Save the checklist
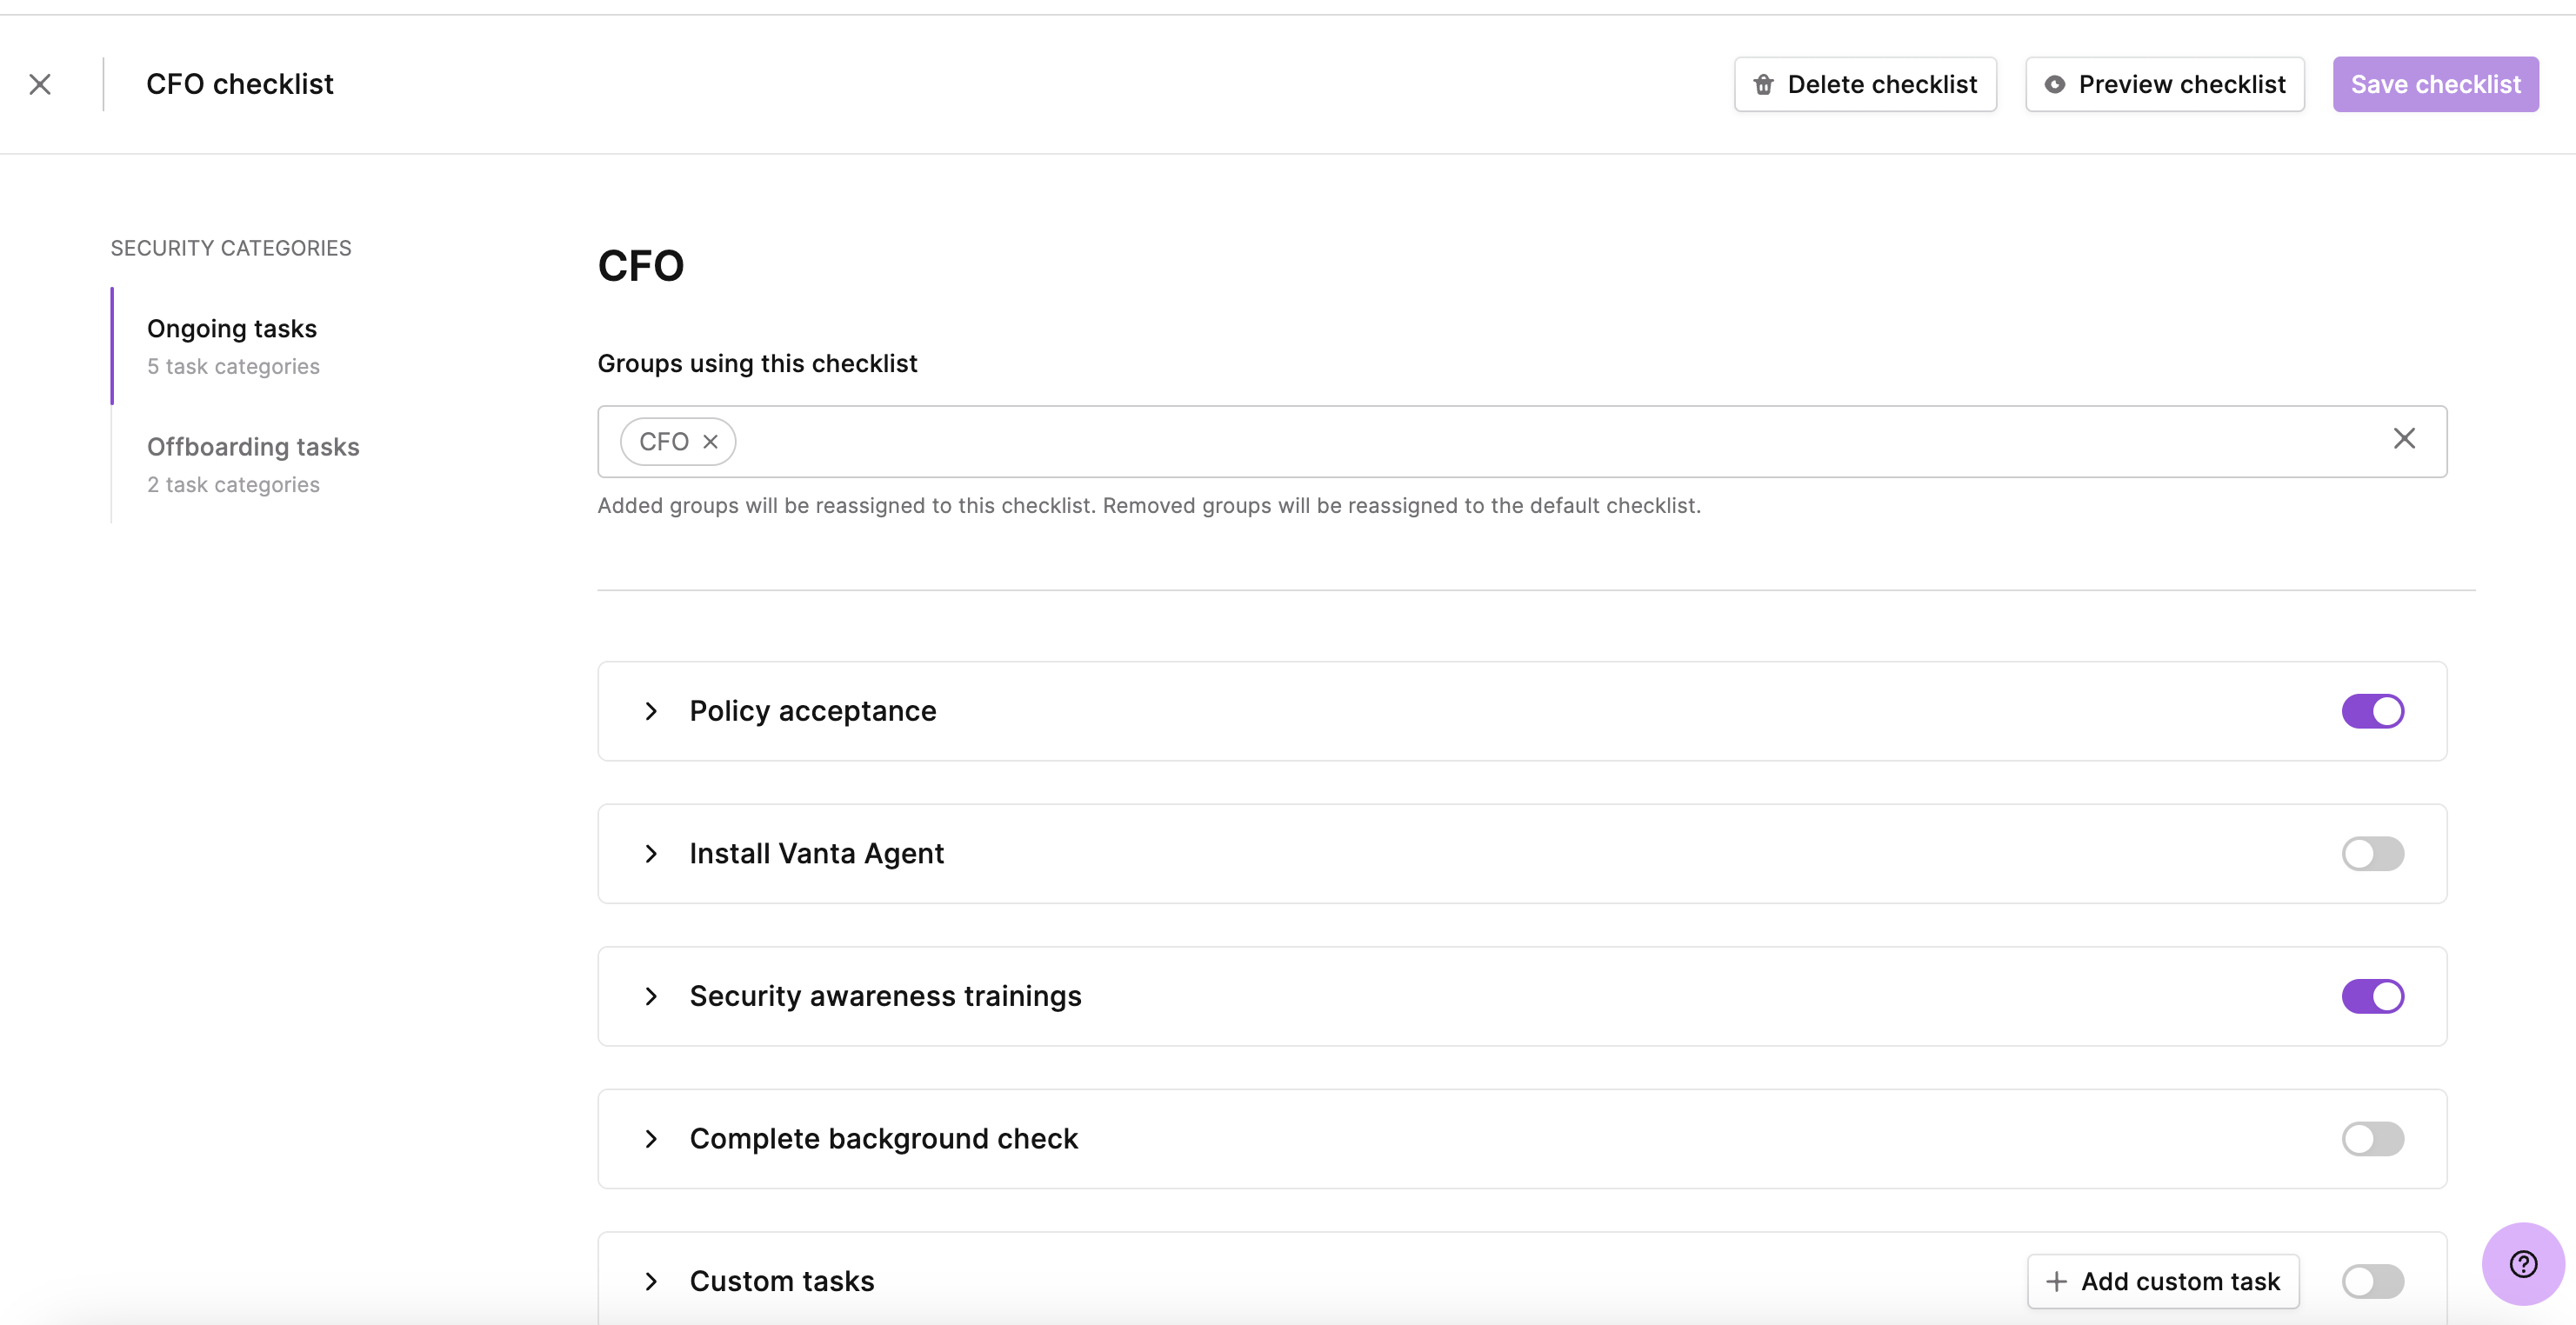 [x=2435, y=84]
